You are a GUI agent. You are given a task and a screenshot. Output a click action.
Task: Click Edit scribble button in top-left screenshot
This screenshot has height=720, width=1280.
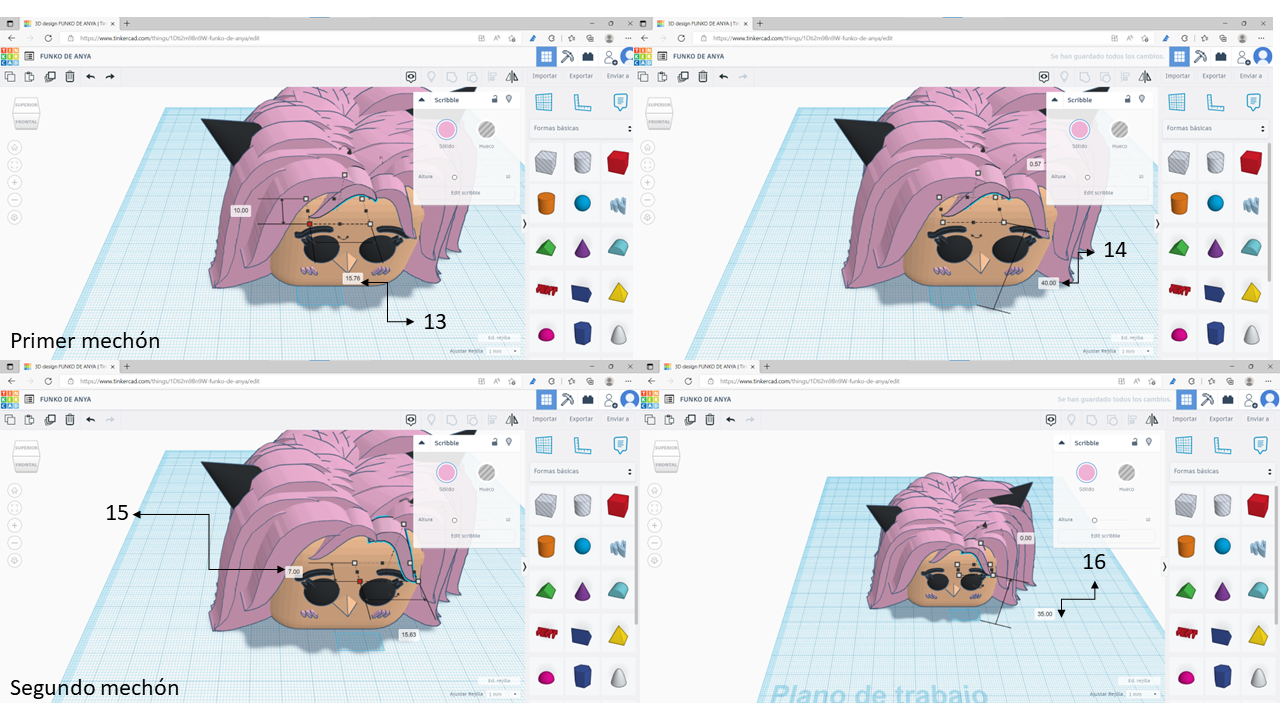[x=464, y=192]
